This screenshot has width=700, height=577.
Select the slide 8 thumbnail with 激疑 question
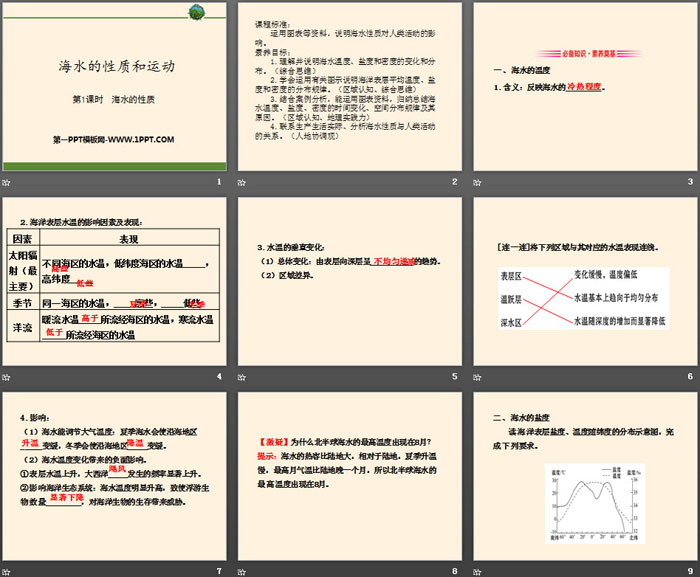(349, 476)
